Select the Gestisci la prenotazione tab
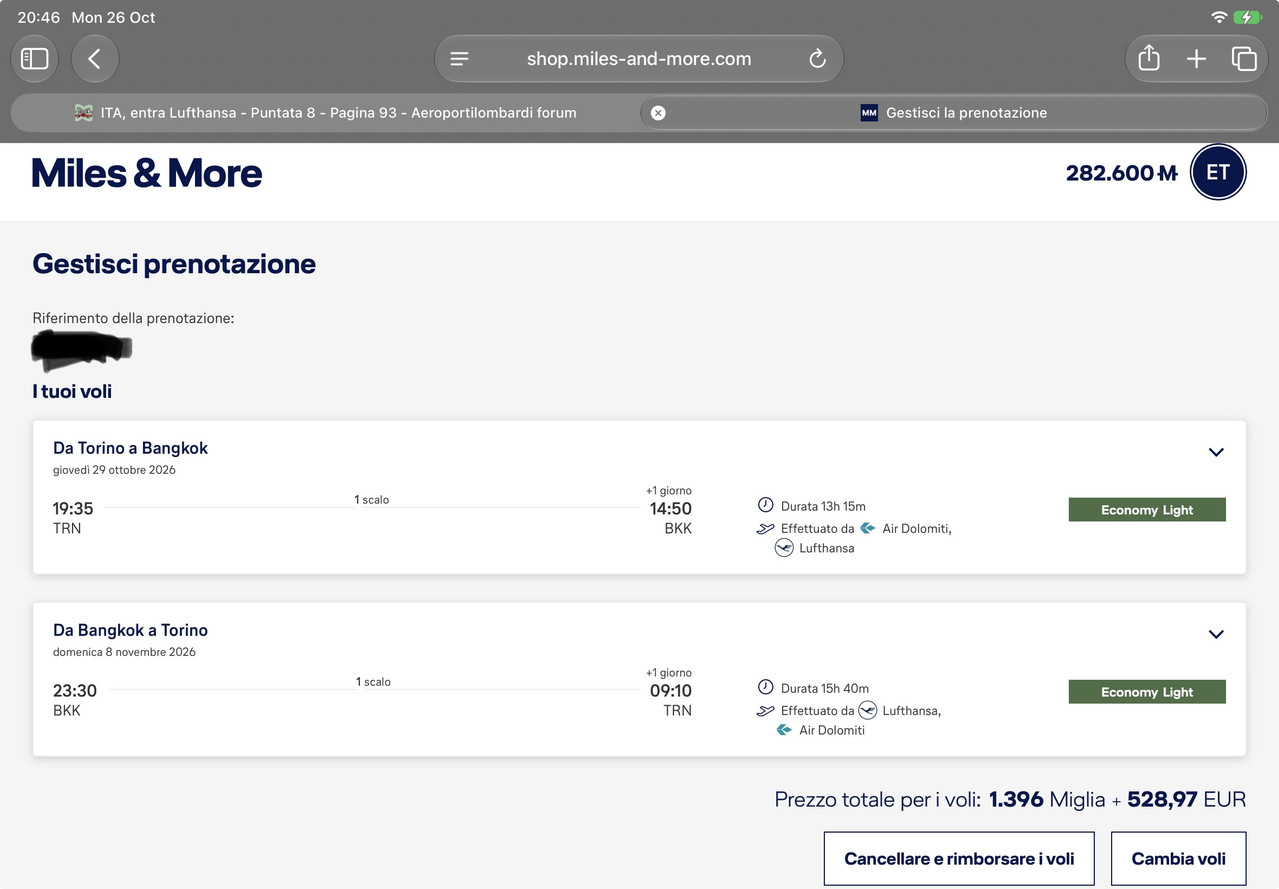 coord(954,113)
